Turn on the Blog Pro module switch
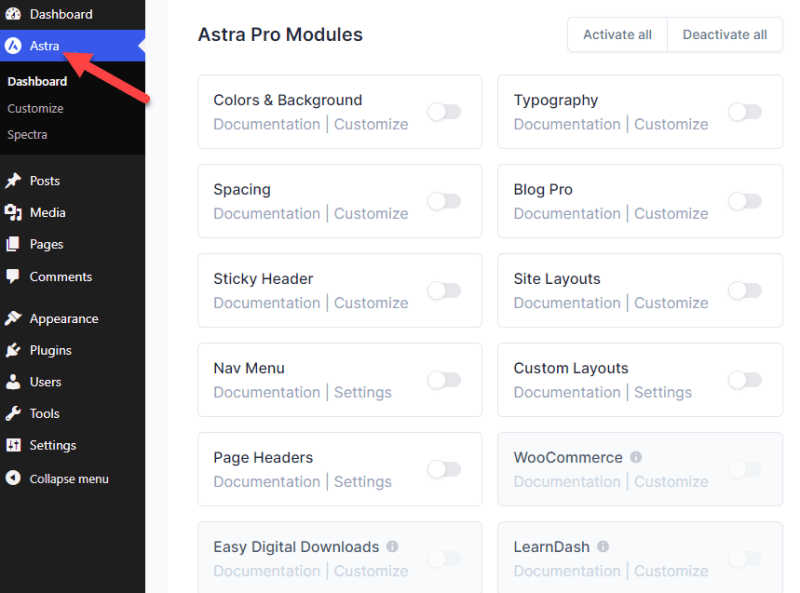The width and height of the screenshot is (800, 593). point(745,201)
